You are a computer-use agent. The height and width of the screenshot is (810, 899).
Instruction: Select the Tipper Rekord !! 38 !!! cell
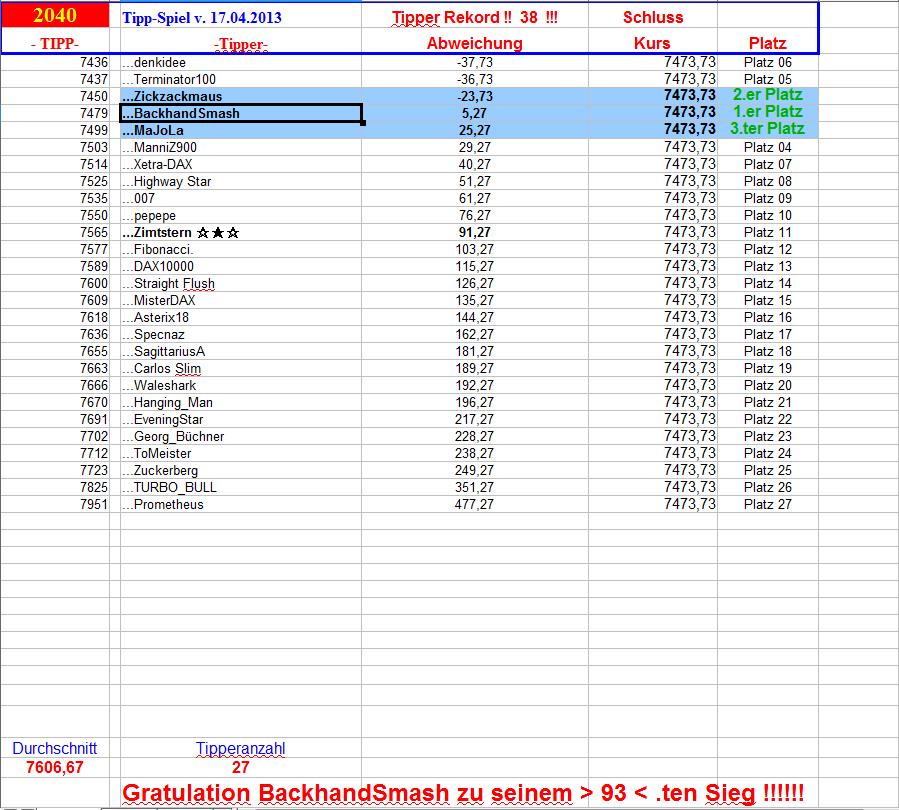475,17
